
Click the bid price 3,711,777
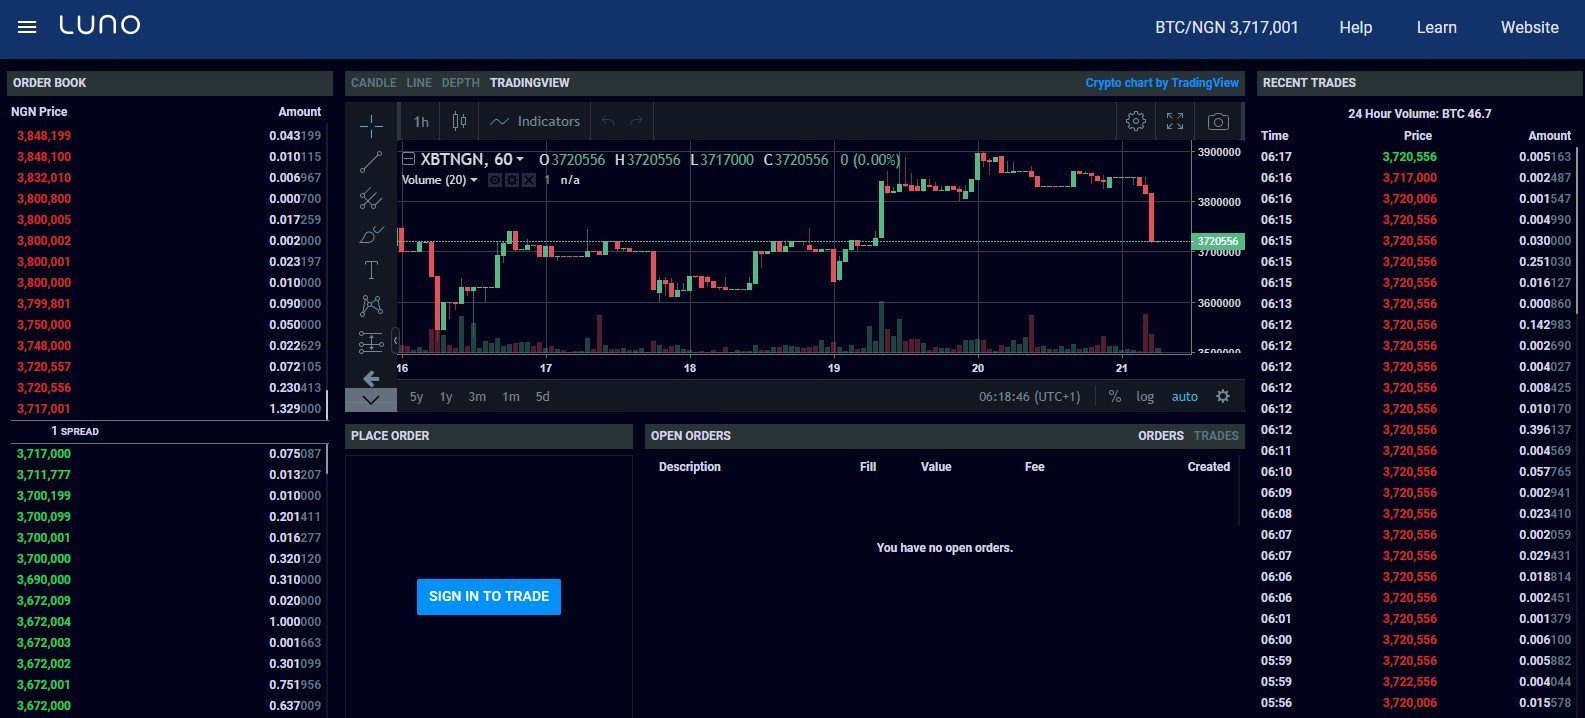(x=44, y=475)
